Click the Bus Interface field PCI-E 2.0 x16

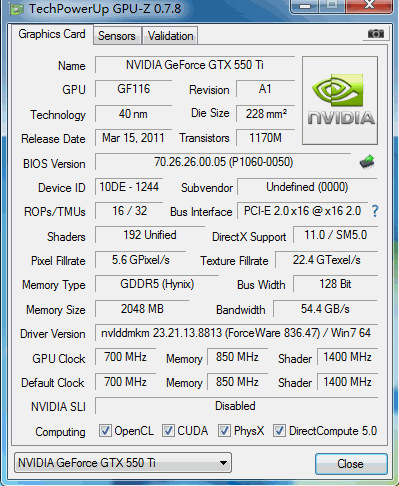302,211
